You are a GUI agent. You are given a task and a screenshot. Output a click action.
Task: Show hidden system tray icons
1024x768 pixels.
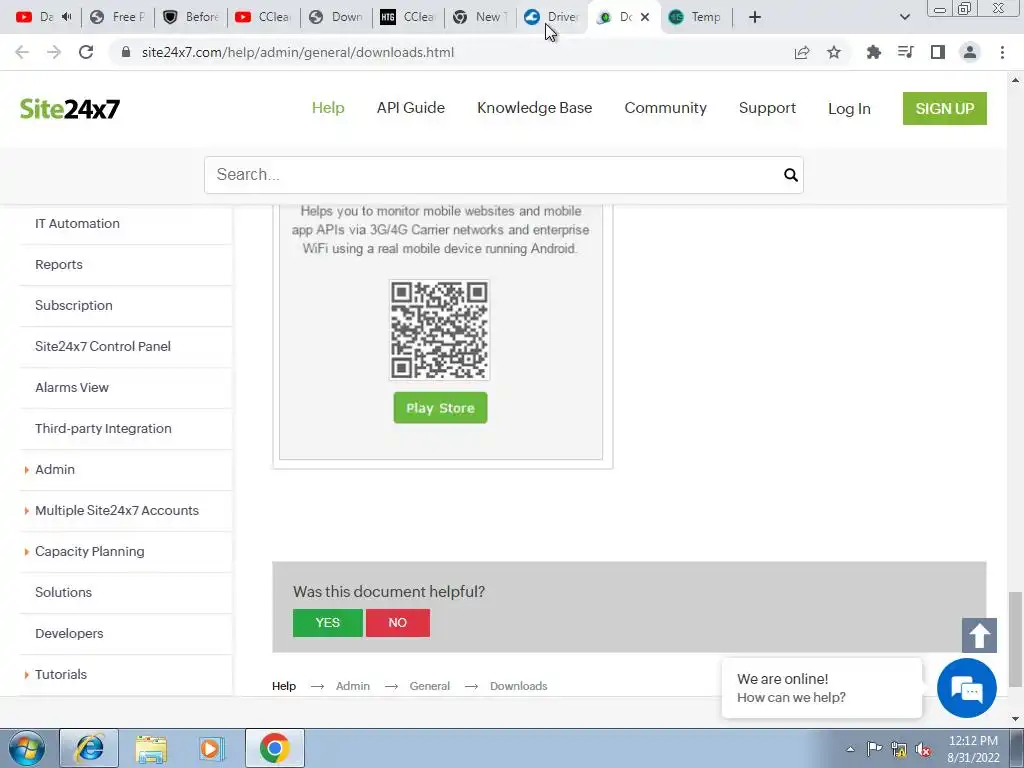[850, 749]
